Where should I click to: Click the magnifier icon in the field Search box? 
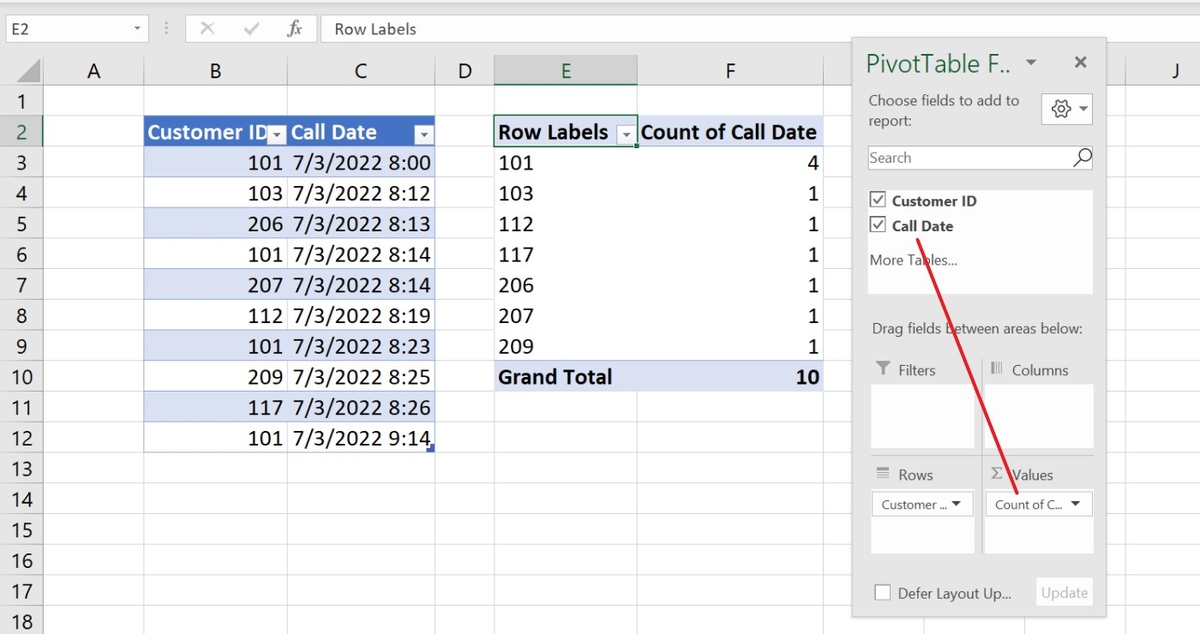click(1082, 158)
